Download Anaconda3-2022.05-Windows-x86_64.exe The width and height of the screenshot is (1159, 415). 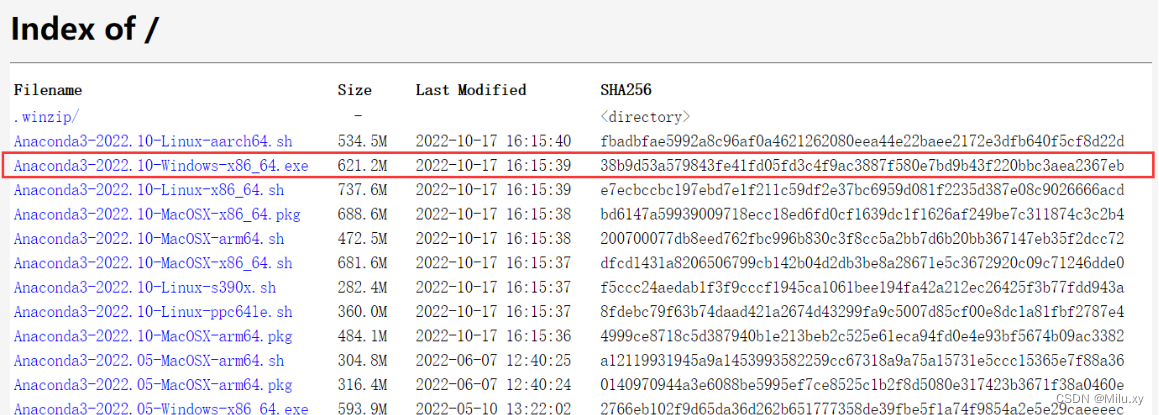160,408
